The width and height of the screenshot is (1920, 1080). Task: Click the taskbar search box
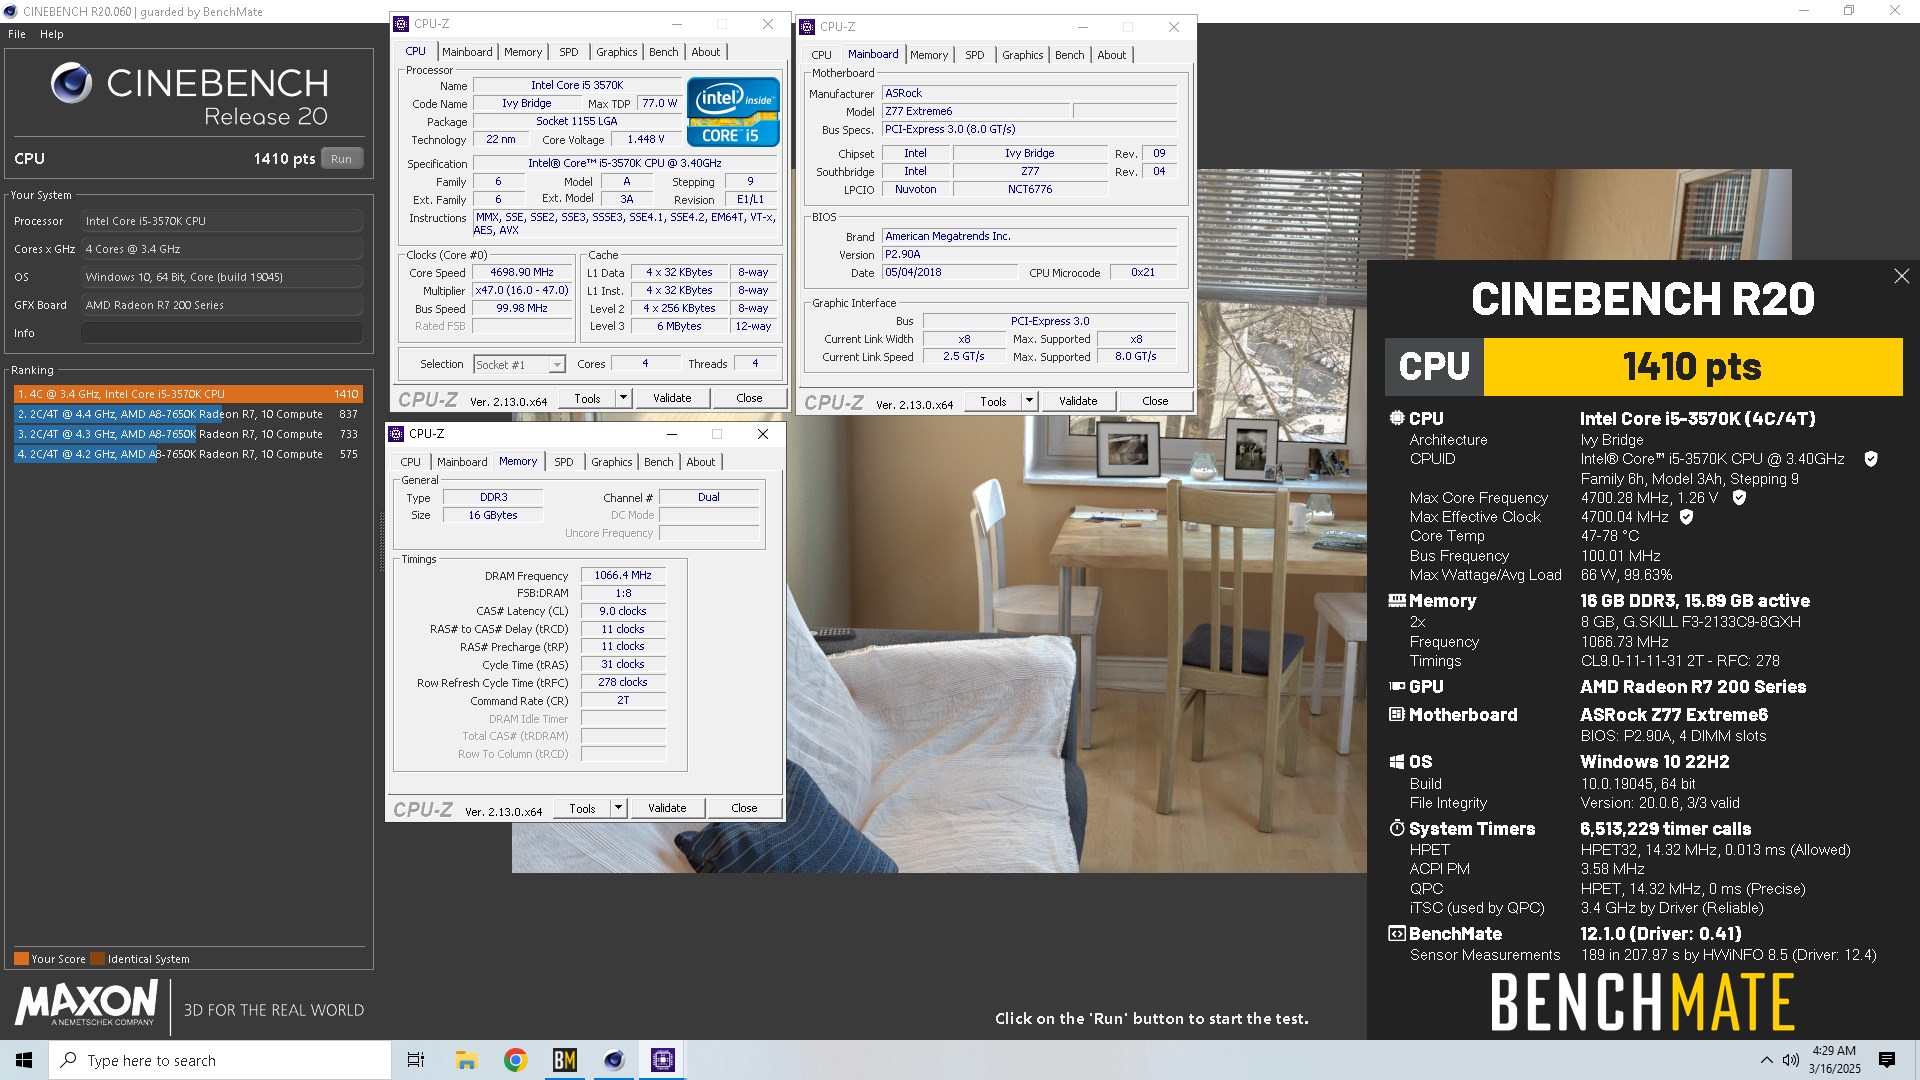coord(220,1060)
